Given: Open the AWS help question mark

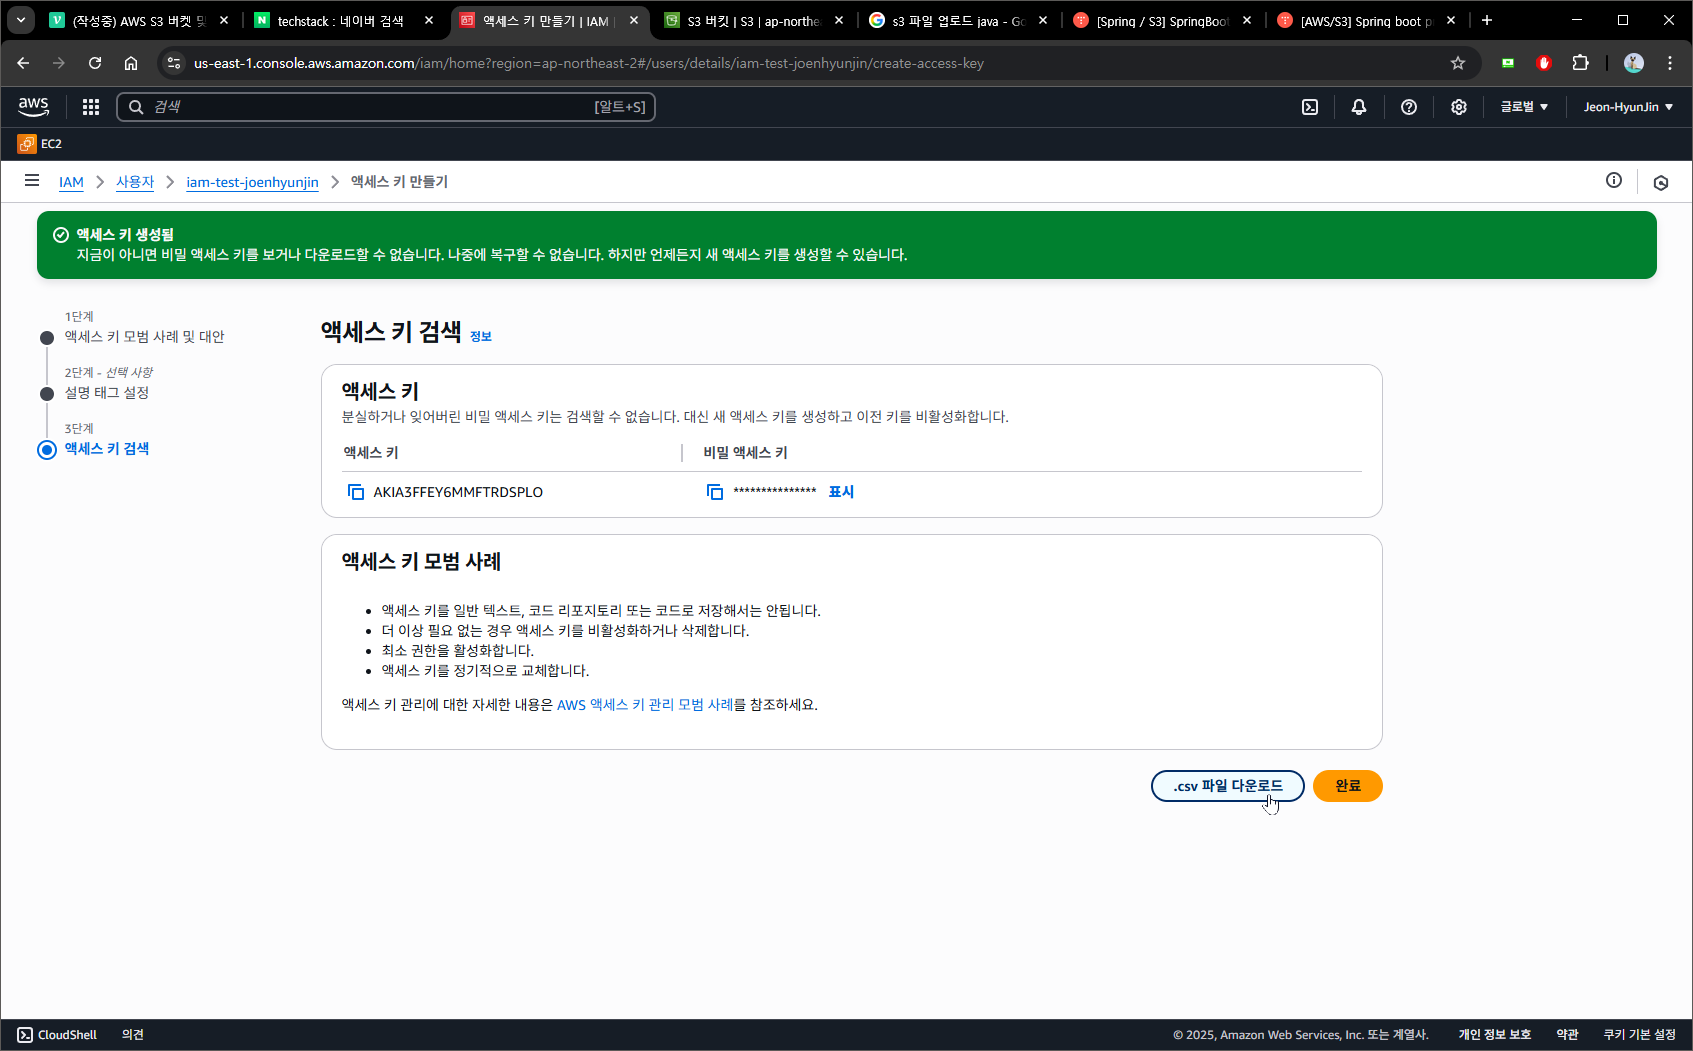Looking at the screenshot, I should click(x=1409, y=107).
